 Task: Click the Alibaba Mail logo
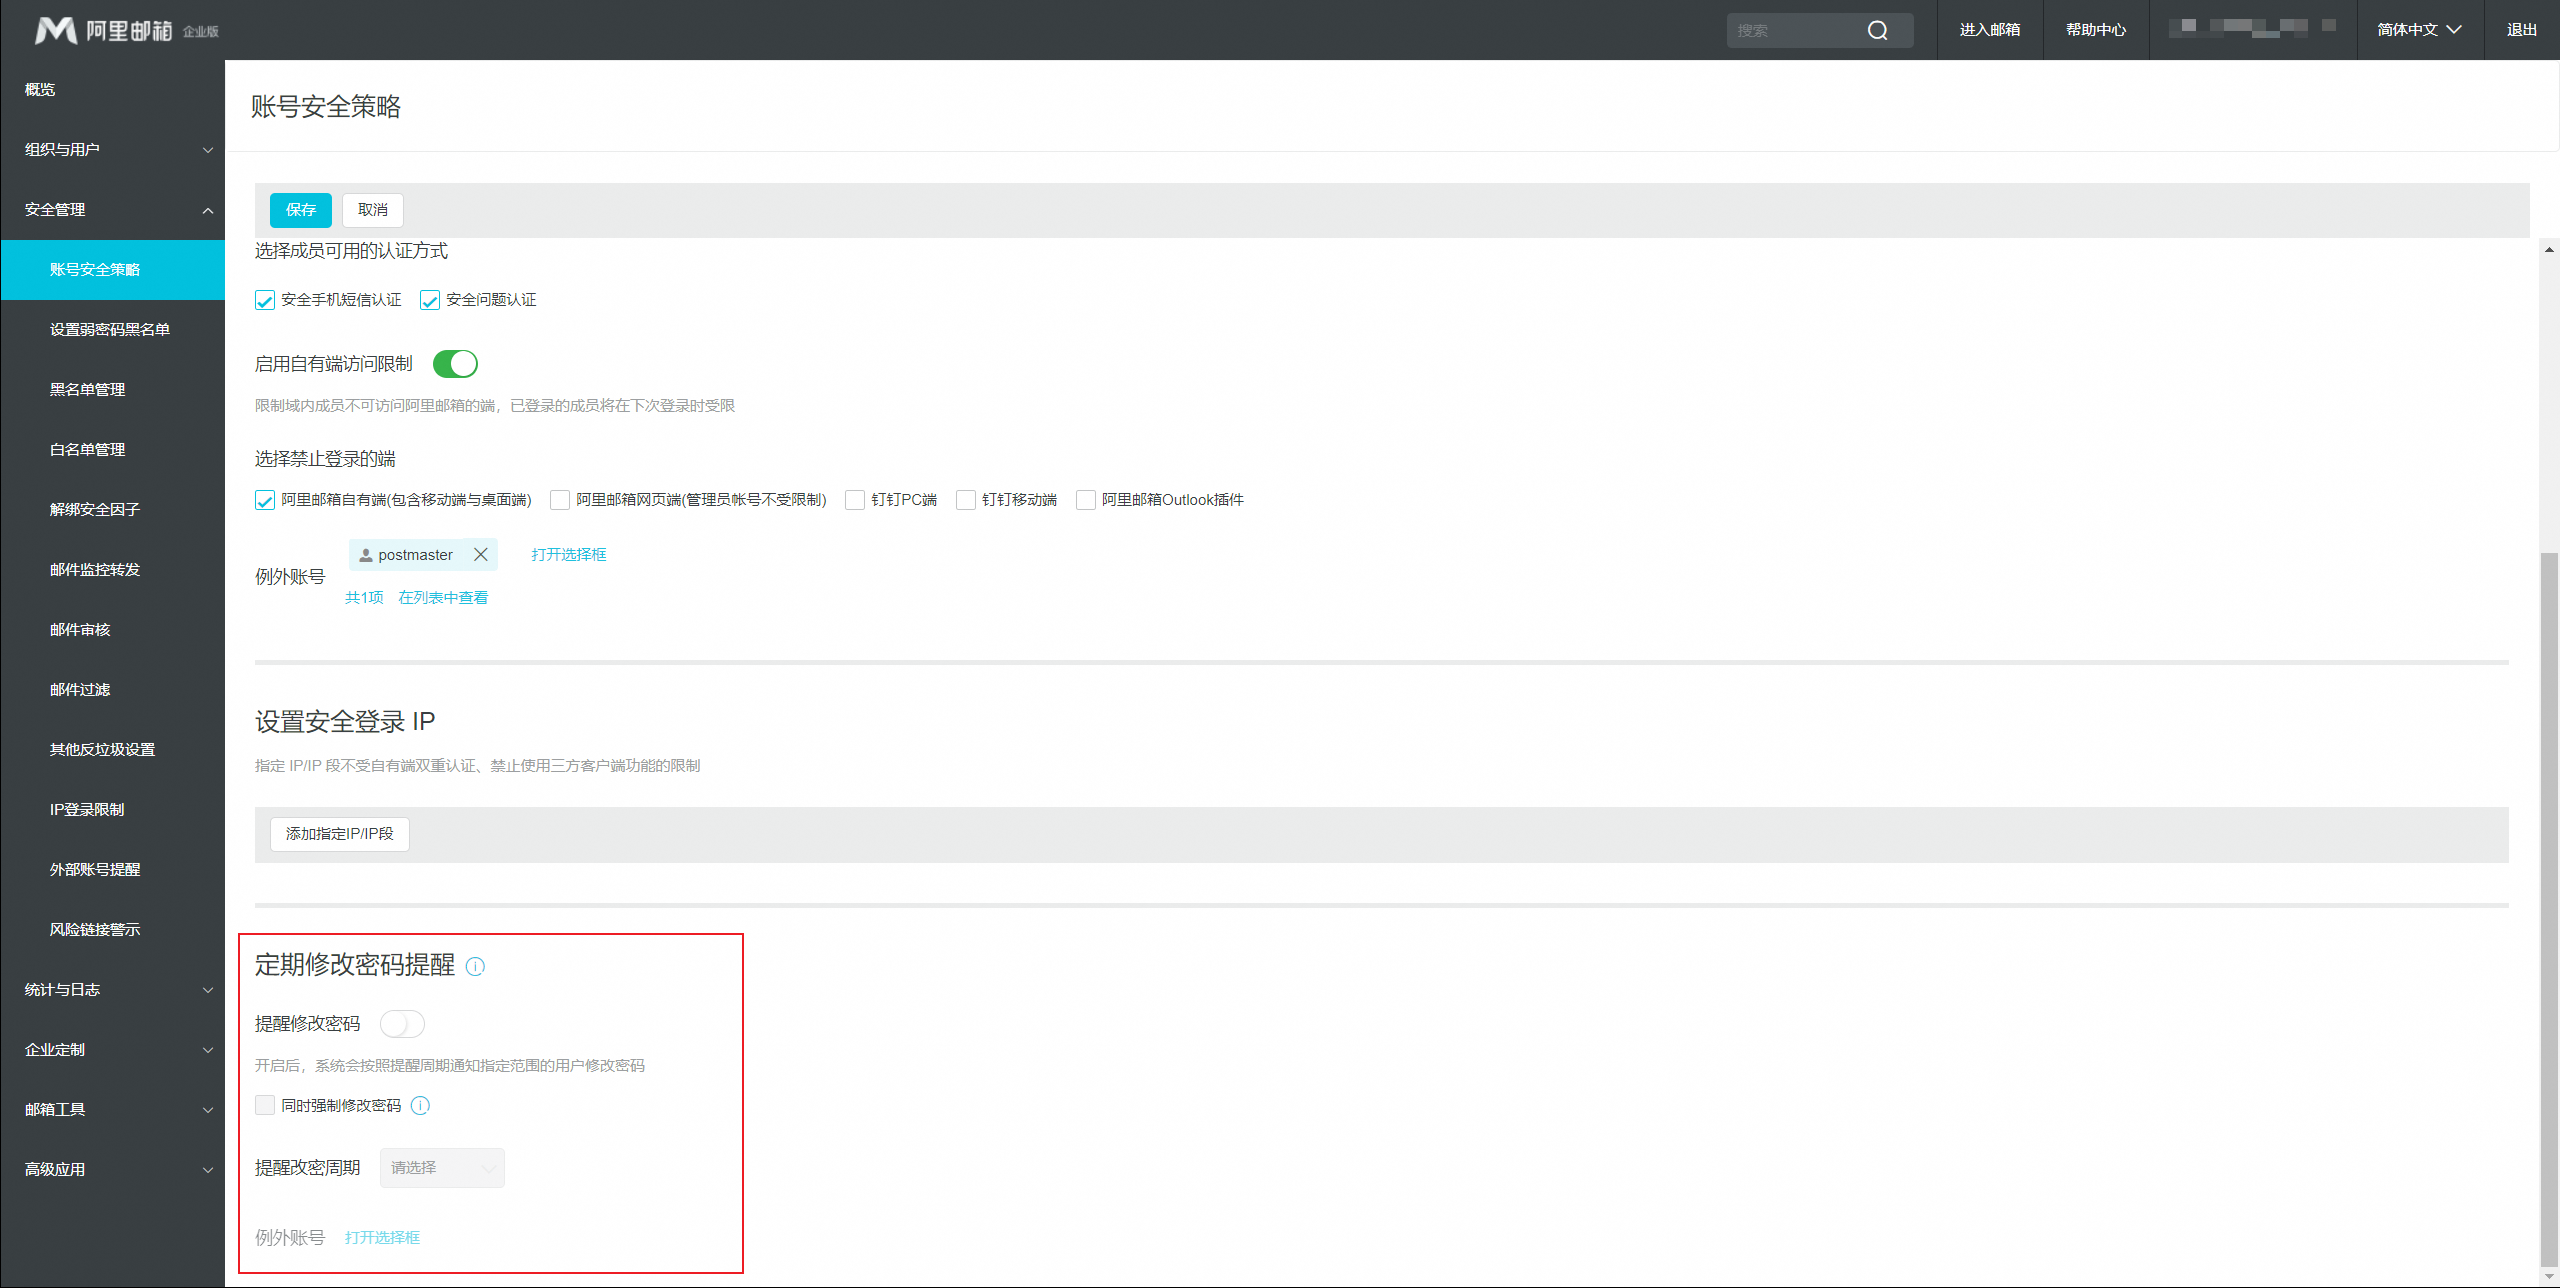coord(55,30)
